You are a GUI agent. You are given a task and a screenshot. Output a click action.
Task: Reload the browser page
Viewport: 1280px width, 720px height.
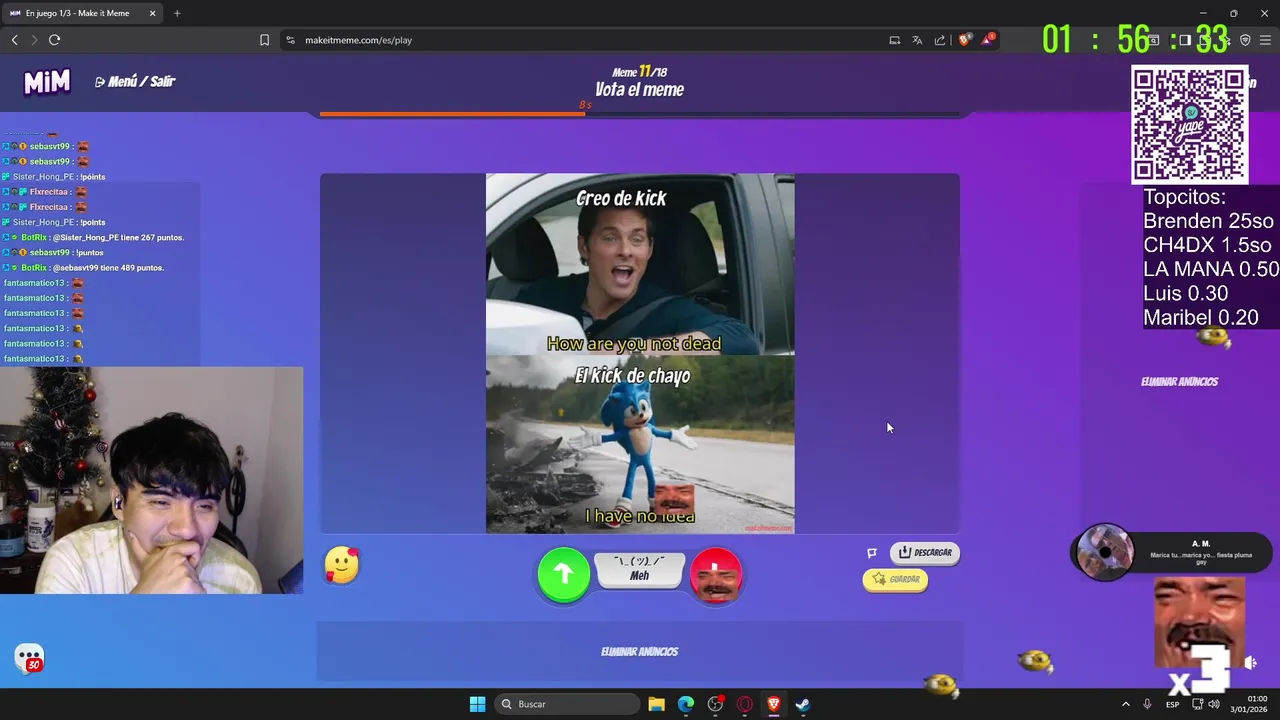click(54, 40)
